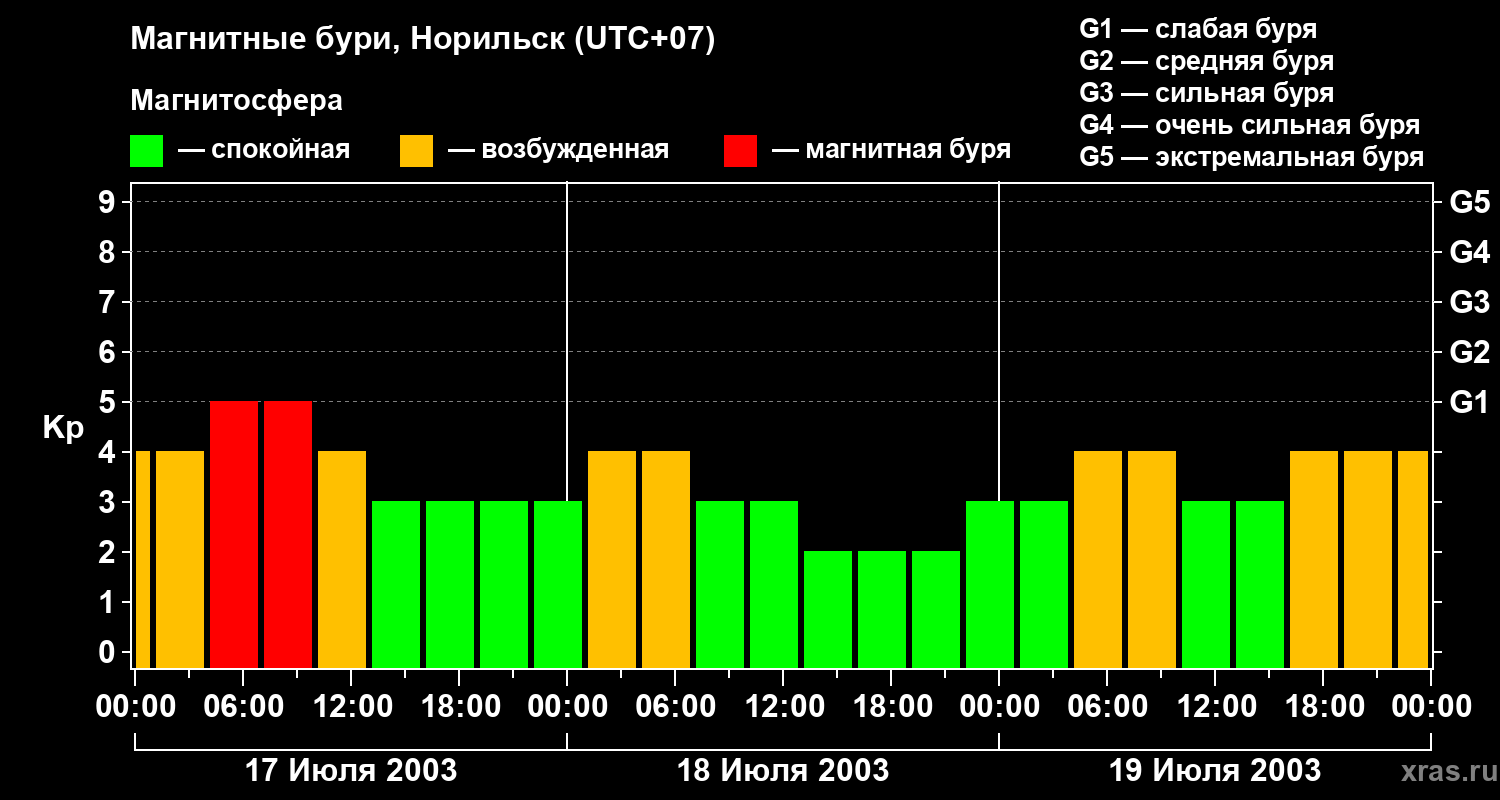
Task: Click the G2 label on the right axis
Action: click(x=1469, y=352)
